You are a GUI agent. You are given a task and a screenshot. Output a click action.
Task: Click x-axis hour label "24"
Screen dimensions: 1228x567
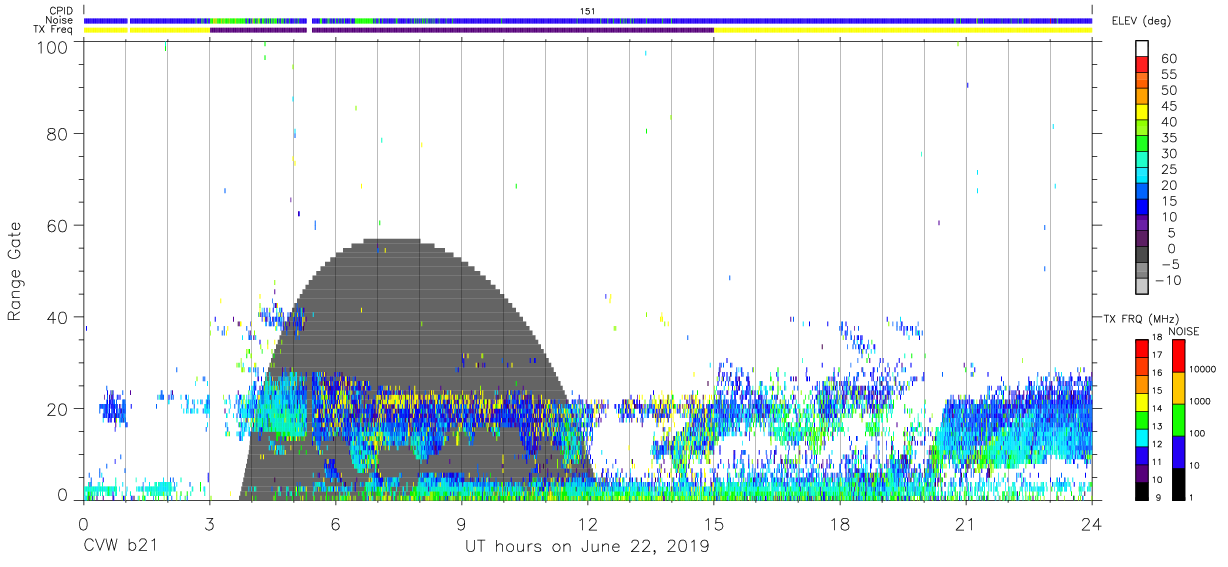pos(1092,523)
